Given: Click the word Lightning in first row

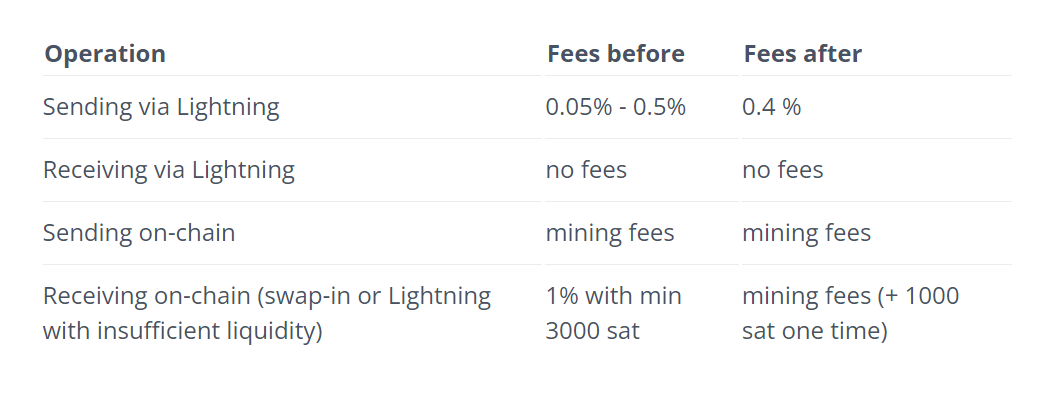Looking at the screenshot, I should coord(228,107).
